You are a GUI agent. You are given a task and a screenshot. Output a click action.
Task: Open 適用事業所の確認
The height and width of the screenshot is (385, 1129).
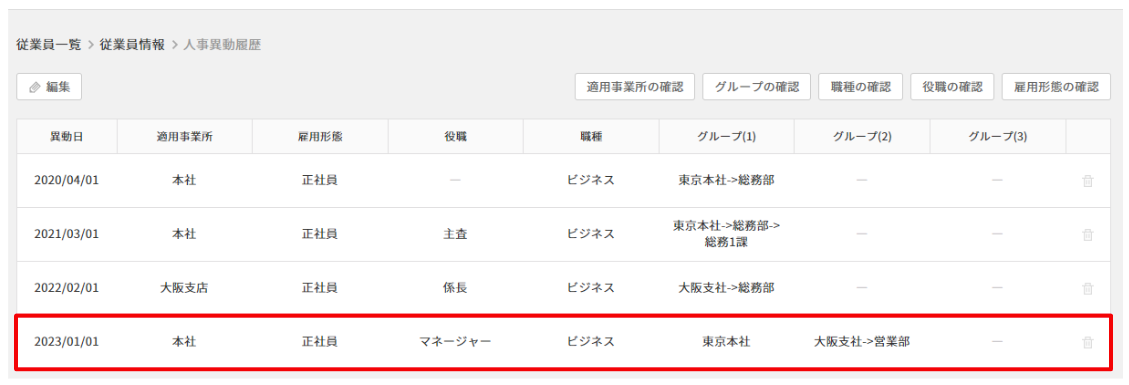pyautogui.click(x=635, y=87)
